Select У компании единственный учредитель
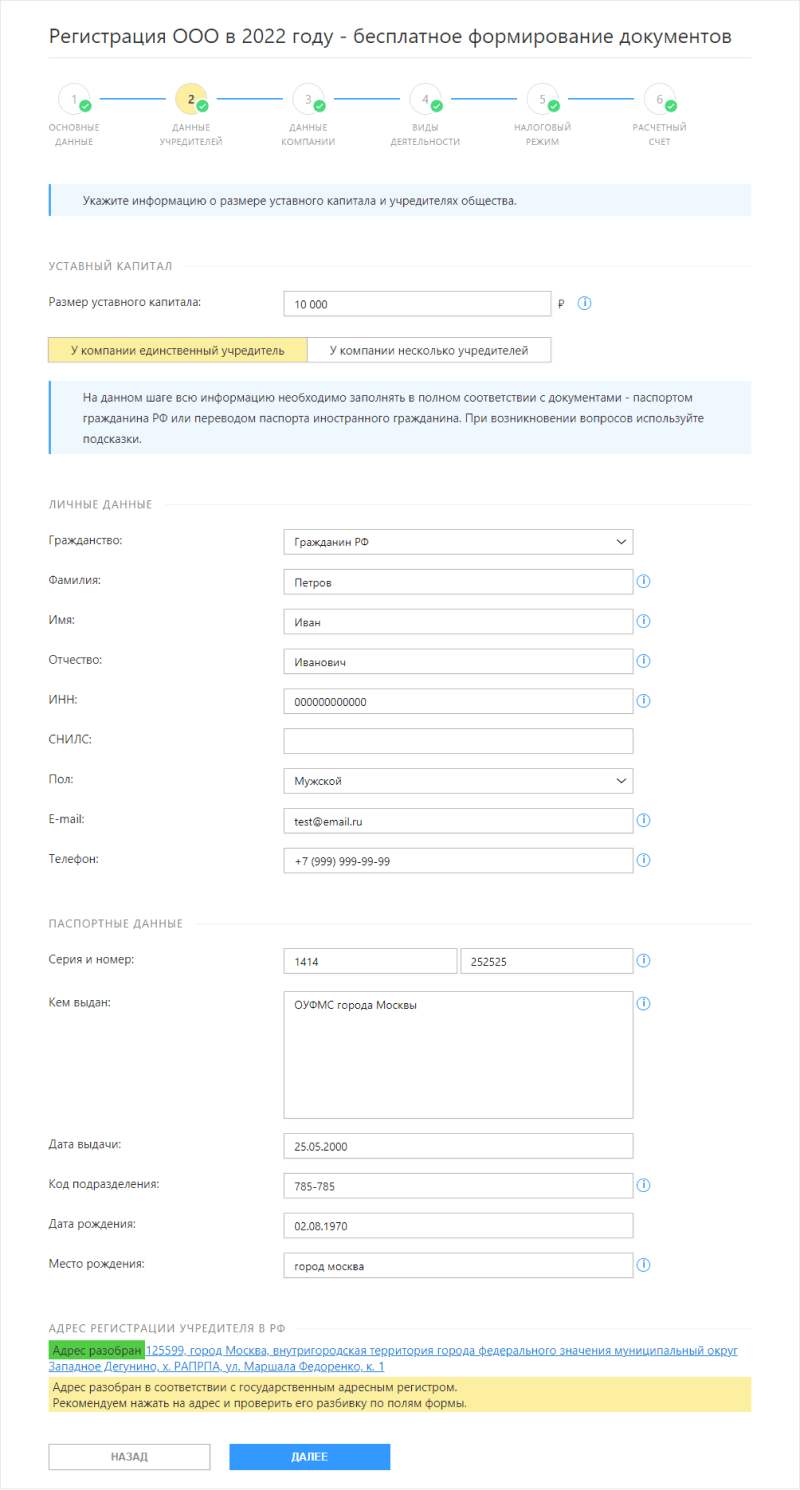The image size is (800, 1490). point(177,350)
